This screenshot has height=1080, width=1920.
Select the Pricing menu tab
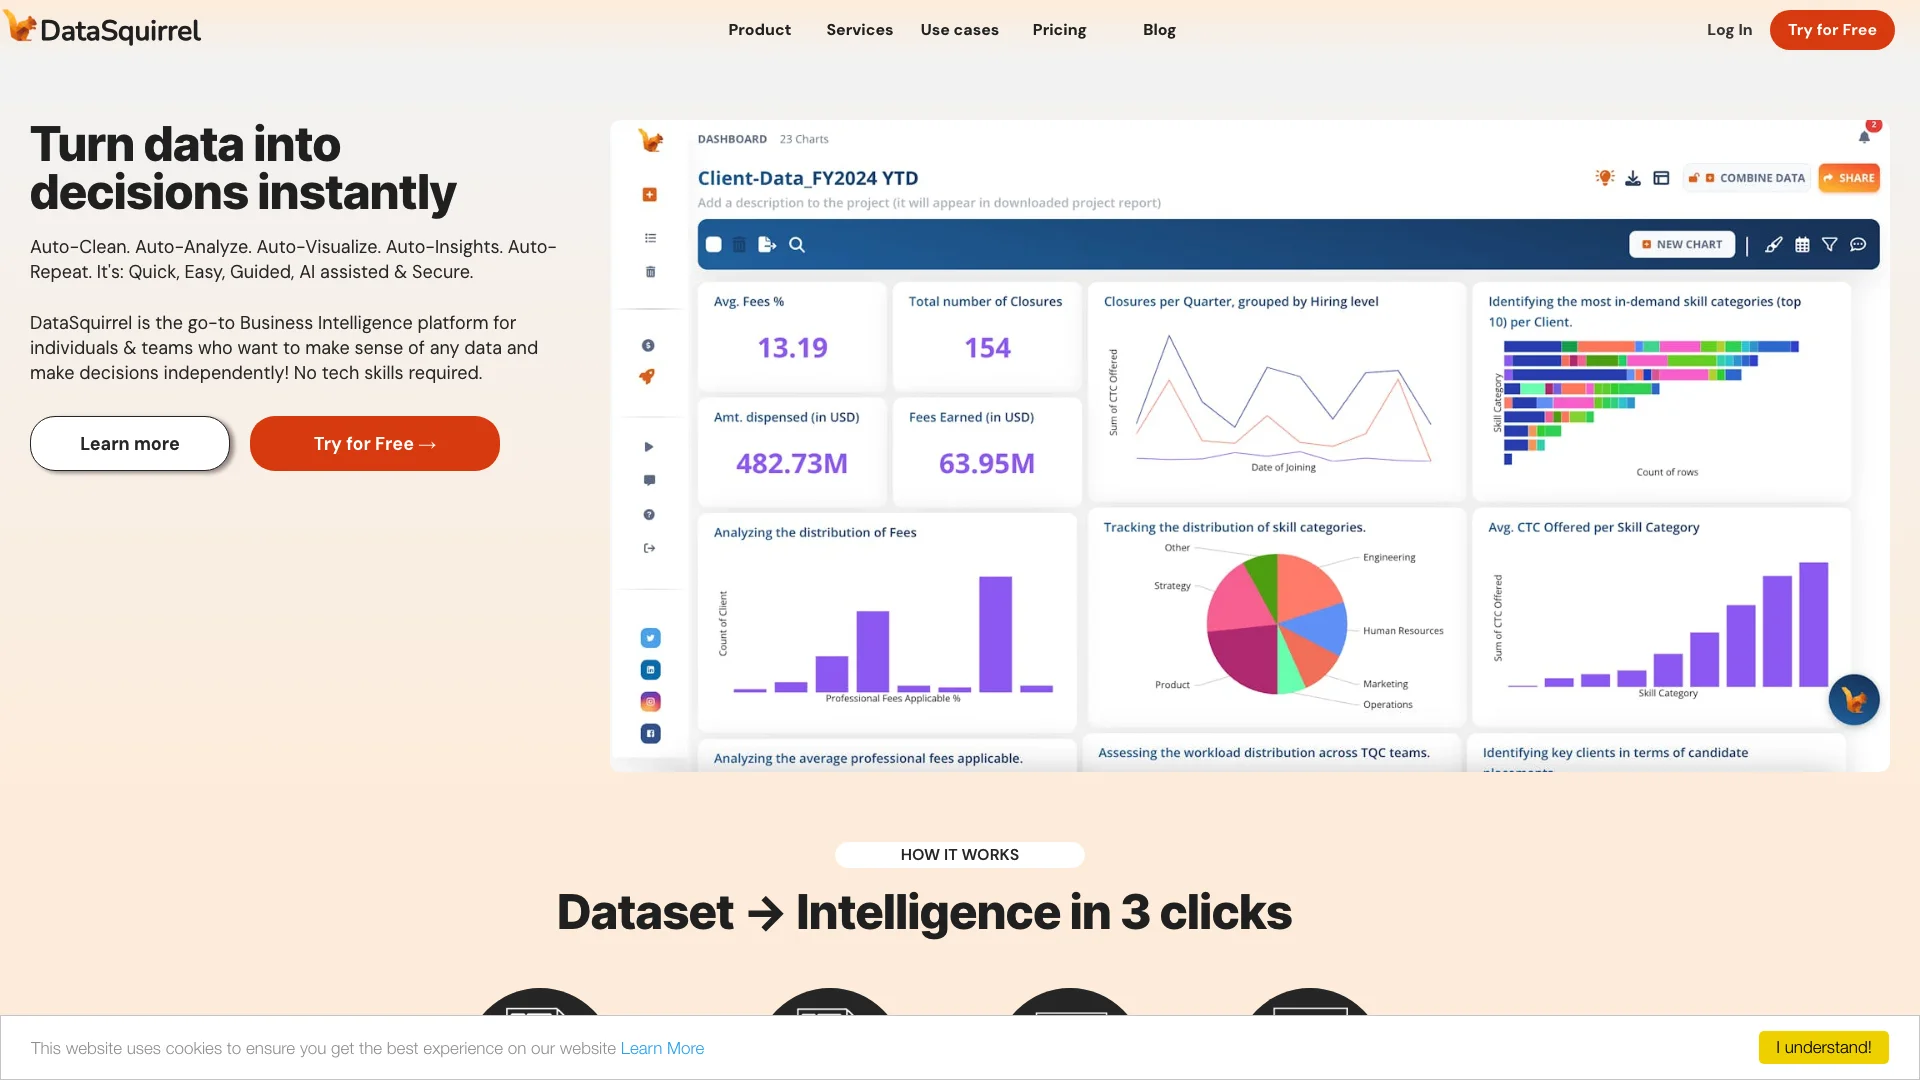(1059, 29)
